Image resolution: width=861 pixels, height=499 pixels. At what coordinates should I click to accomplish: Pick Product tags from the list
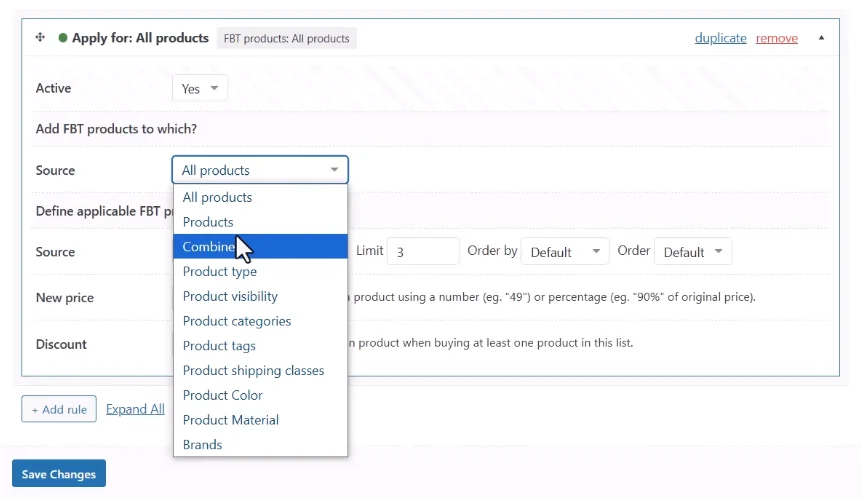pos(219,346)
